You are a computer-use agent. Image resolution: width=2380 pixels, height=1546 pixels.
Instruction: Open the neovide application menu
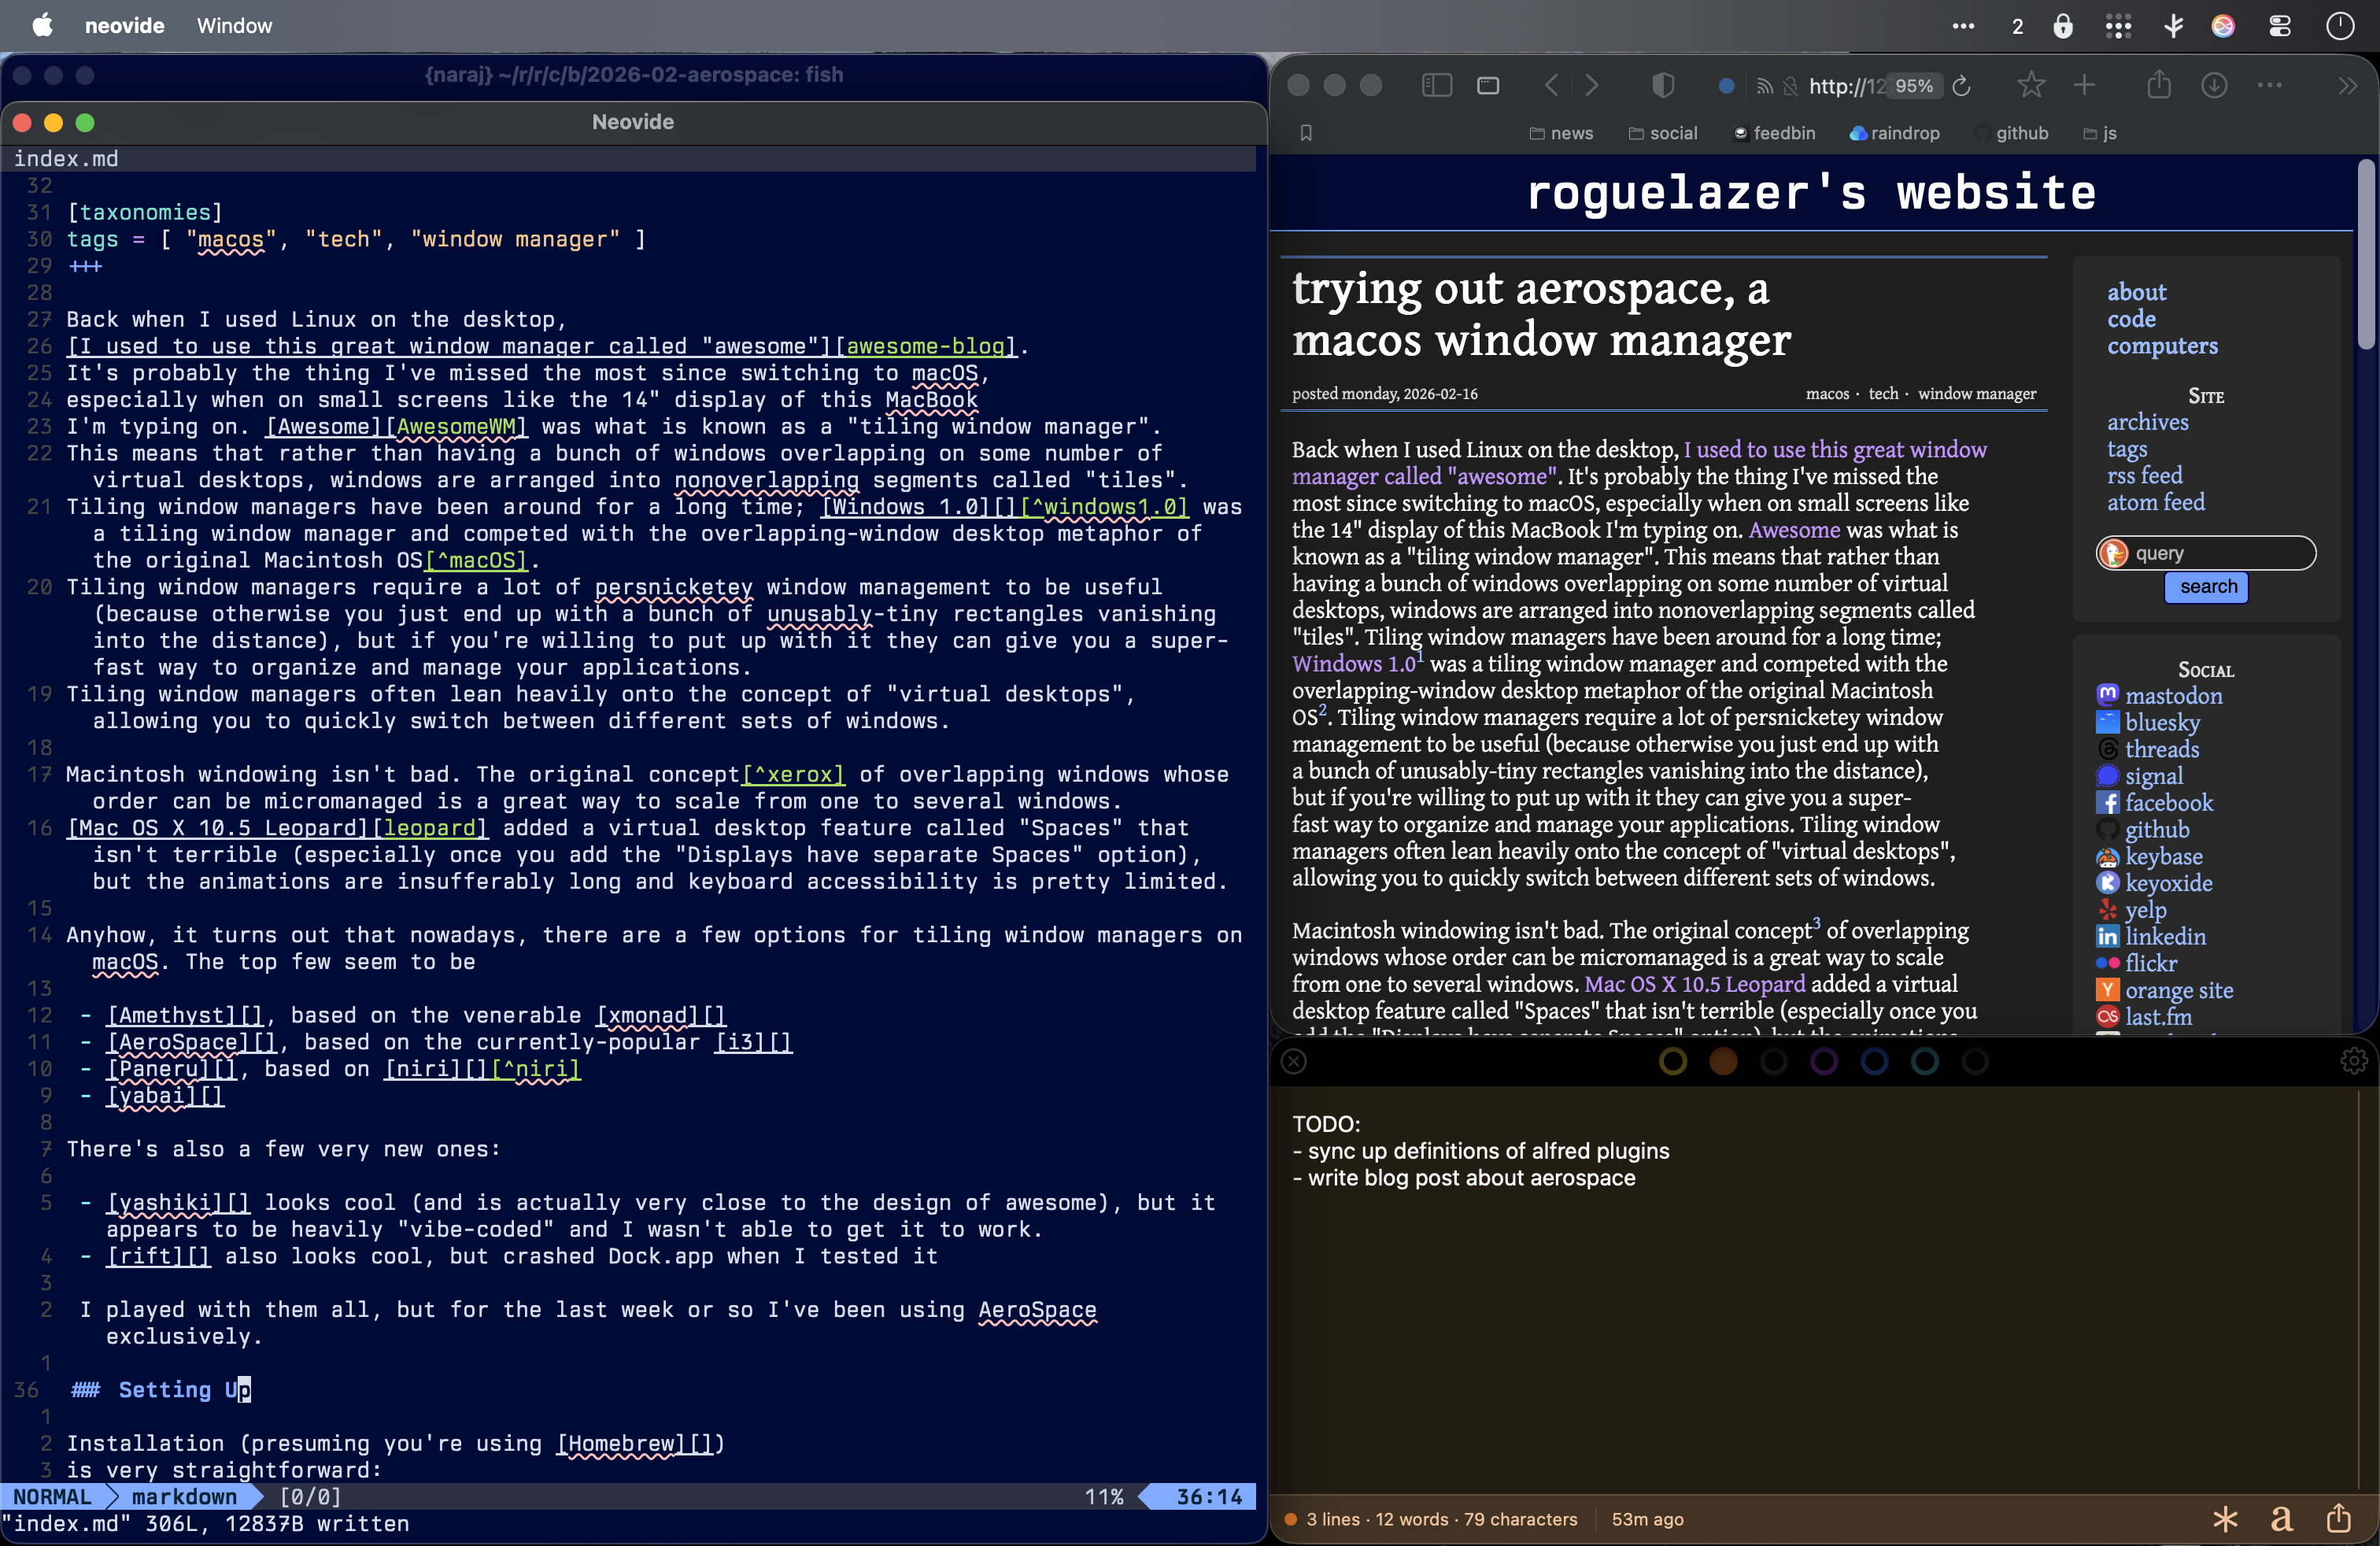(124, 25)
